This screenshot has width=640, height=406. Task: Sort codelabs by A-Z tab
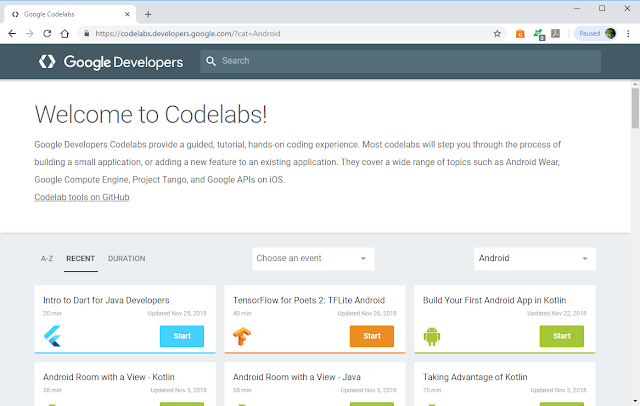click(x=47, y=259)
